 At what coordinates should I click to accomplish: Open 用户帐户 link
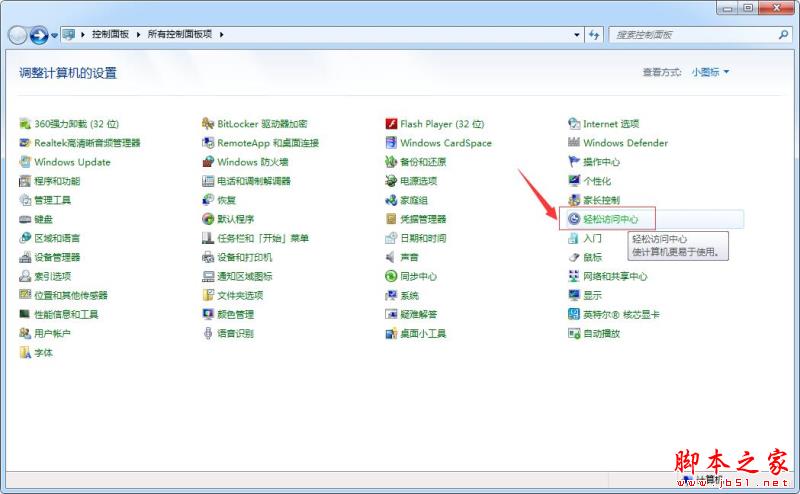pyautogui.click(x=53, y=334)
